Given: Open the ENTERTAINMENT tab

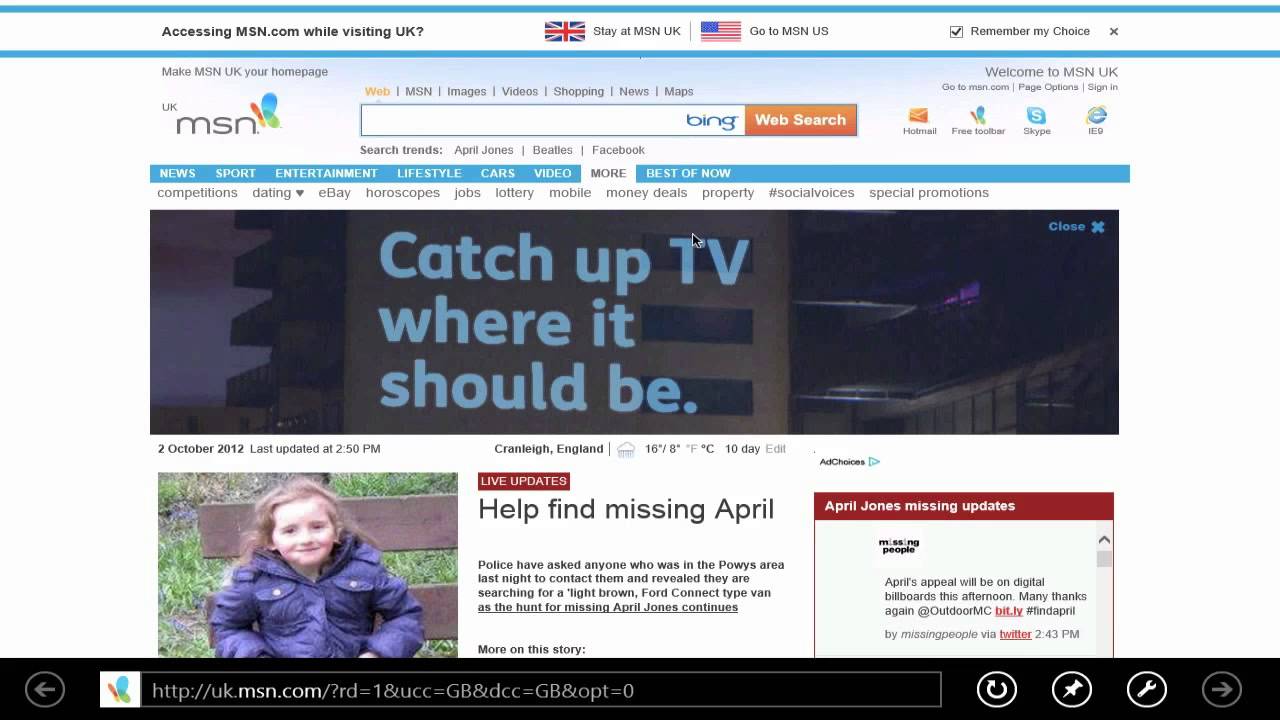Looking at the screenshot, I should pos(326,173).
